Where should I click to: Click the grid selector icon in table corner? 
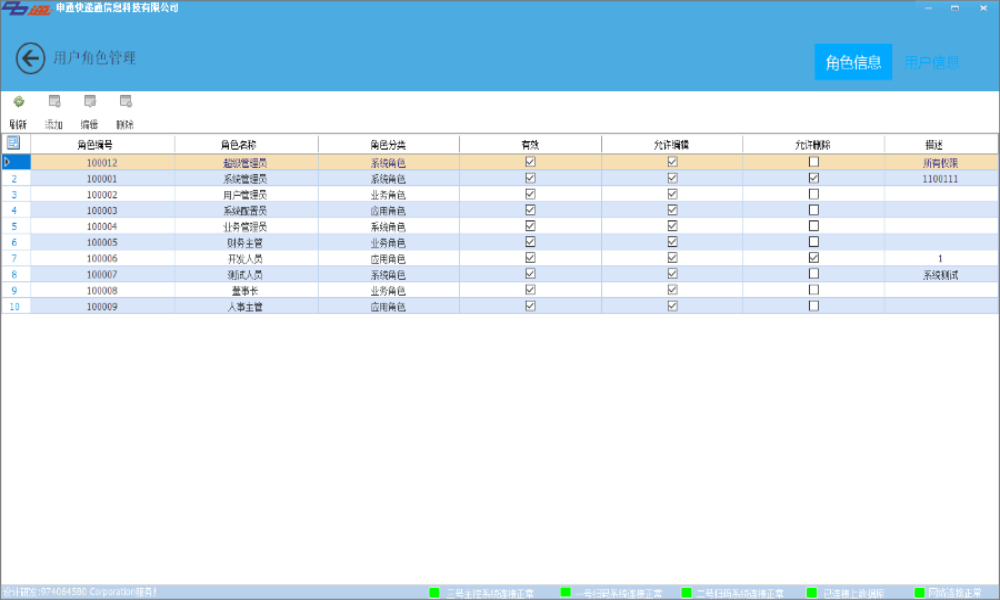14,143
